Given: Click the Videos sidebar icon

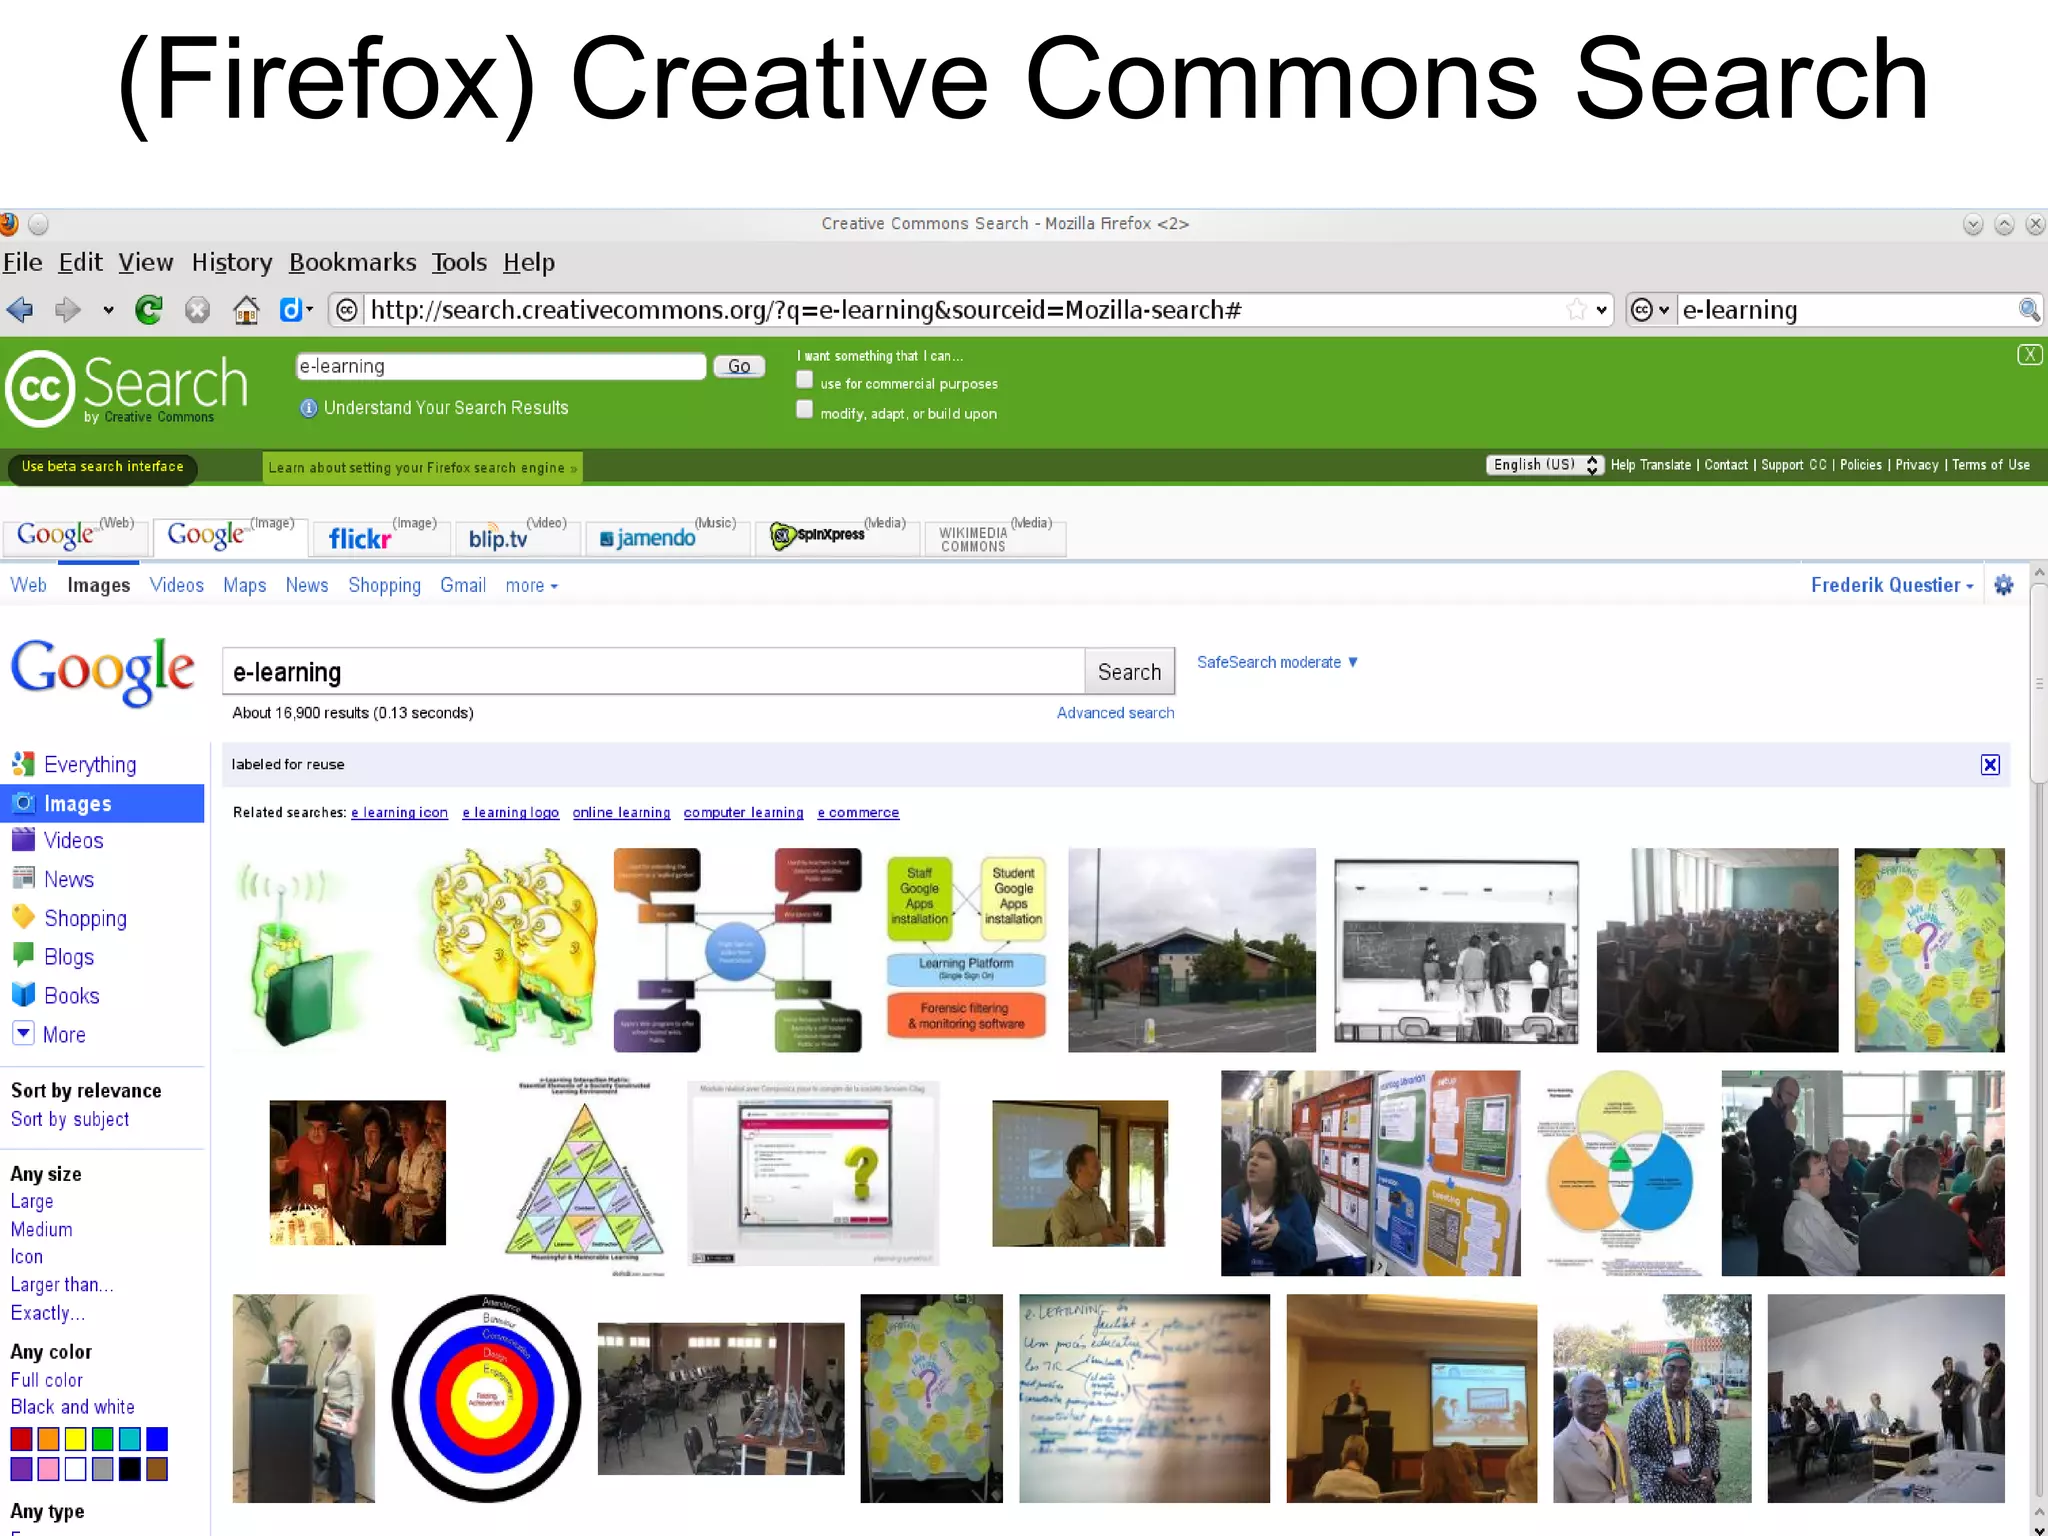Looking at the screenshot, I should click(x=23, y=841).
